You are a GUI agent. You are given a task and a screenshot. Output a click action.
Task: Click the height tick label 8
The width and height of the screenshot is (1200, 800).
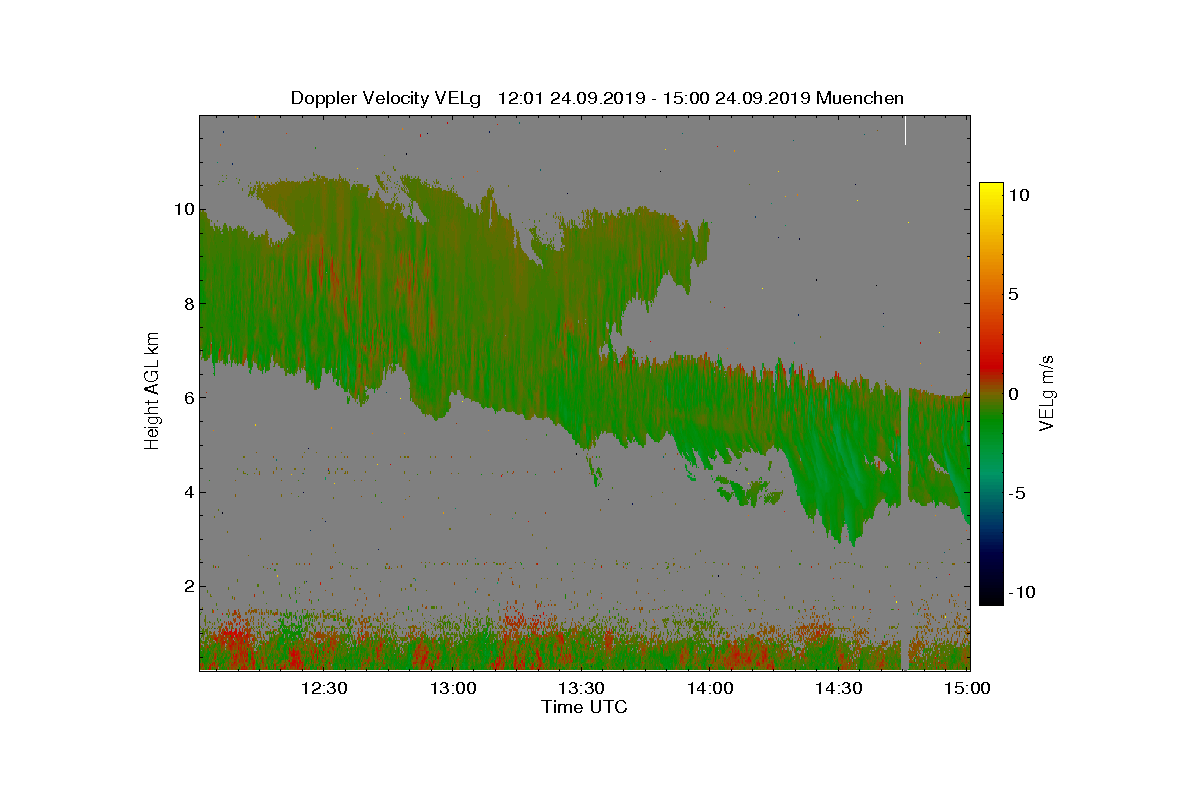point(188,303)
